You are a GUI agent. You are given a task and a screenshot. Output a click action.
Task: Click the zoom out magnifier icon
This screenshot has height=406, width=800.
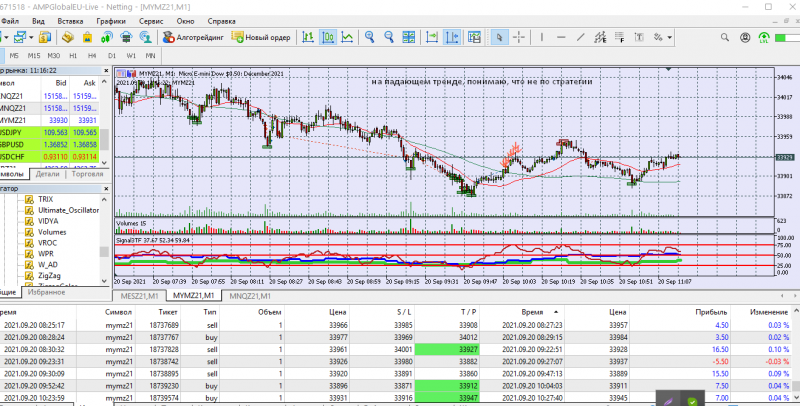tap(389, 37)
